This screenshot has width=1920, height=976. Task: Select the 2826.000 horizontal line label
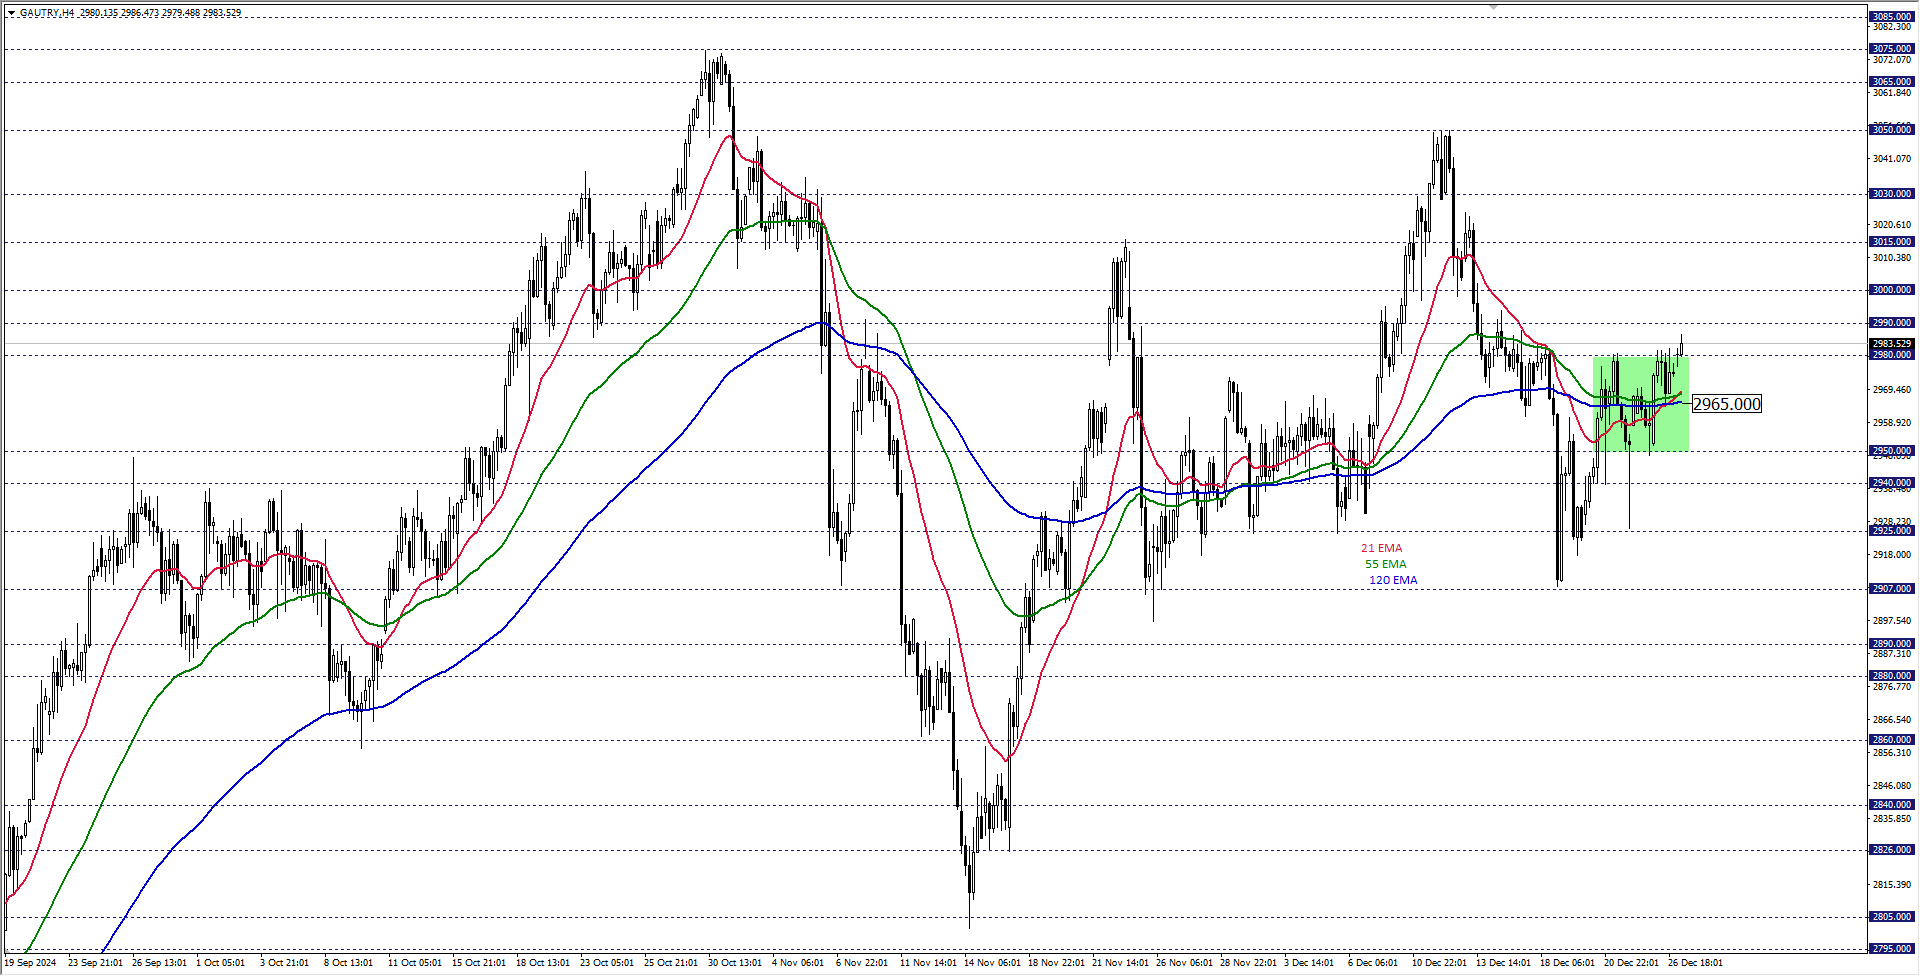pos(1891,850)
